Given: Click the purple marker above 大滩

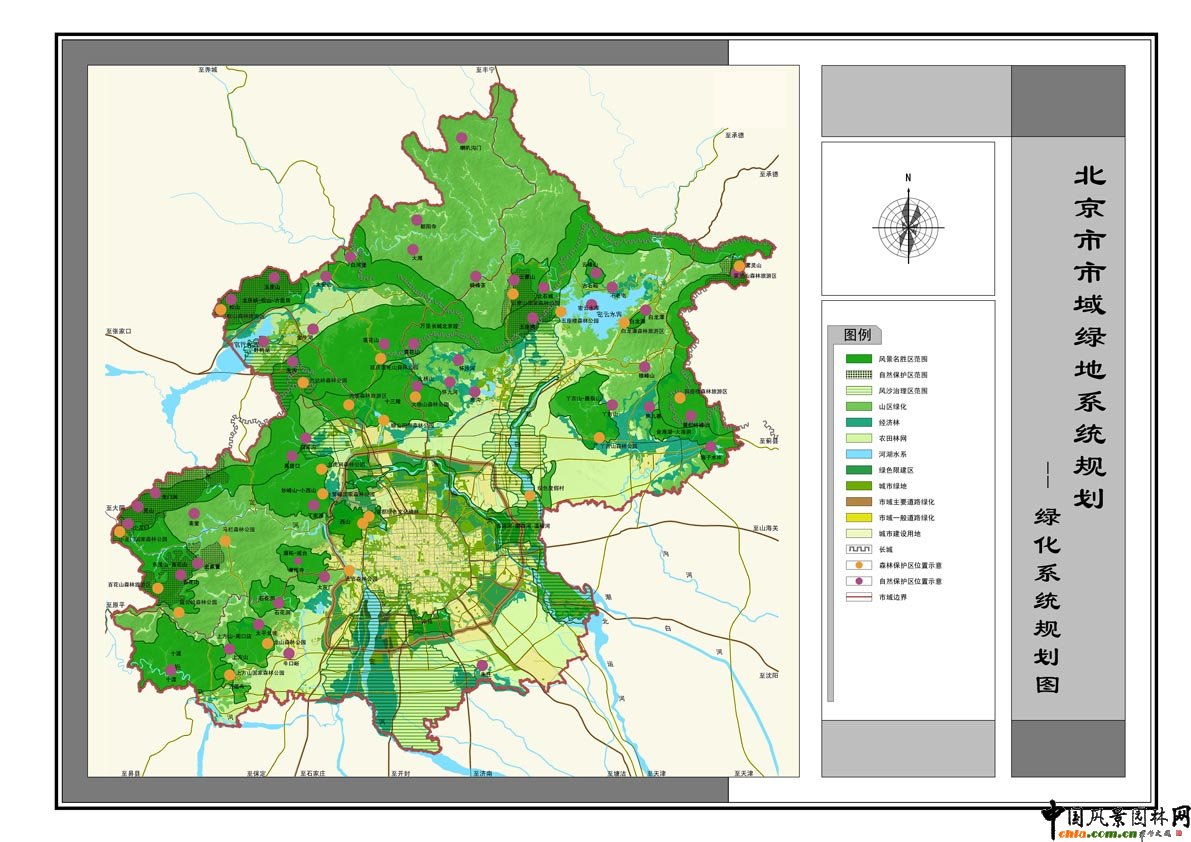Looking at the screenshot, I should click(x=413, y=249).
